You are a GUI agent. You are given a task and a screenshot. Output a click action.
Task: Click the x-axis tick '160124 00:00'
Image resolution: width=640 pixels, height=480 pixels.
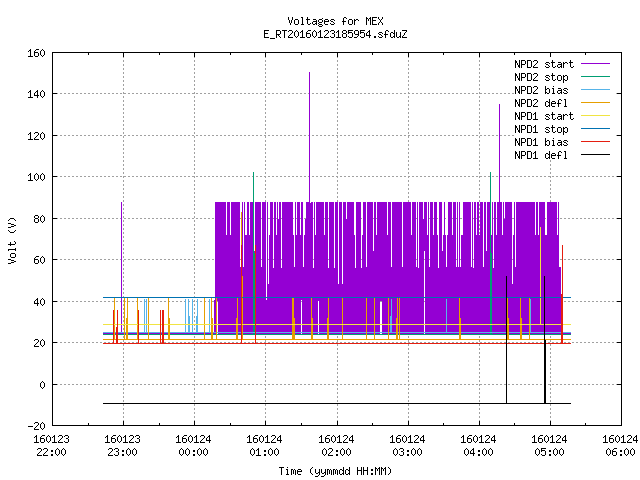[x=193, y=446]
